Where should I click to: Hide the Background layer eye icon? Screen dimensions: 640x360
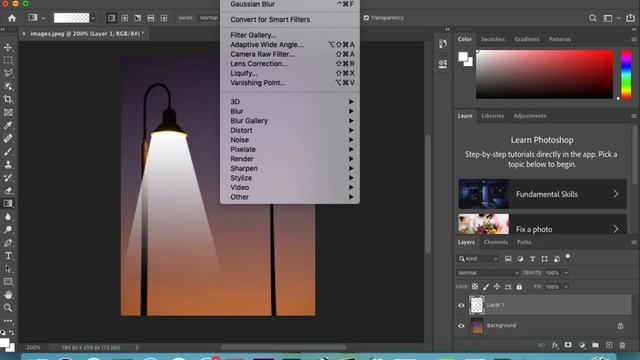click(461, 326)
